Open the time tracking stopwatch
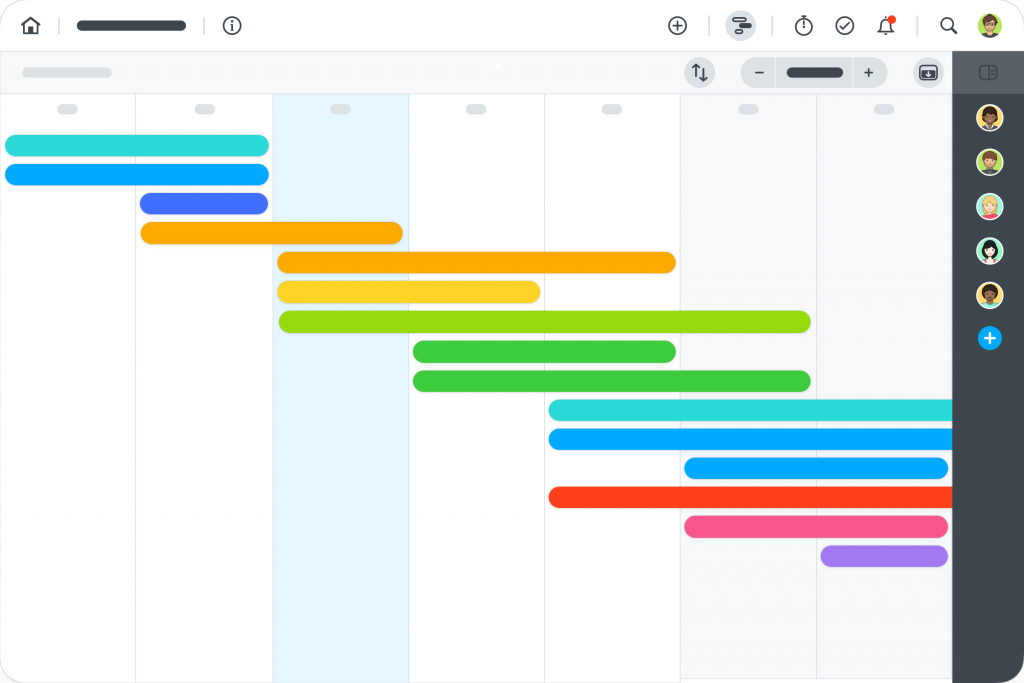1024x683 pixels. coord(803,26)
